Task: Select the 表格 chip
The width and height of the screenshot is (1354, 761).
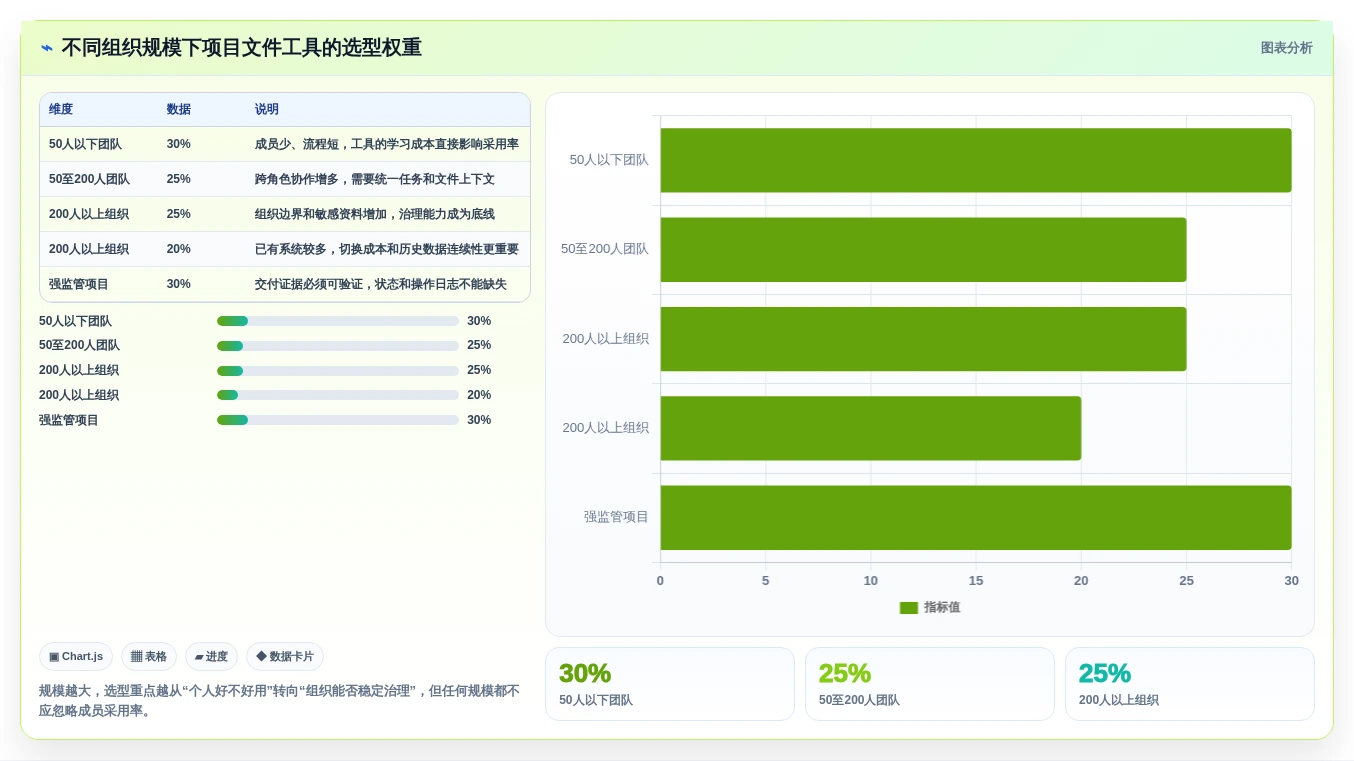Action: point(149,657)
